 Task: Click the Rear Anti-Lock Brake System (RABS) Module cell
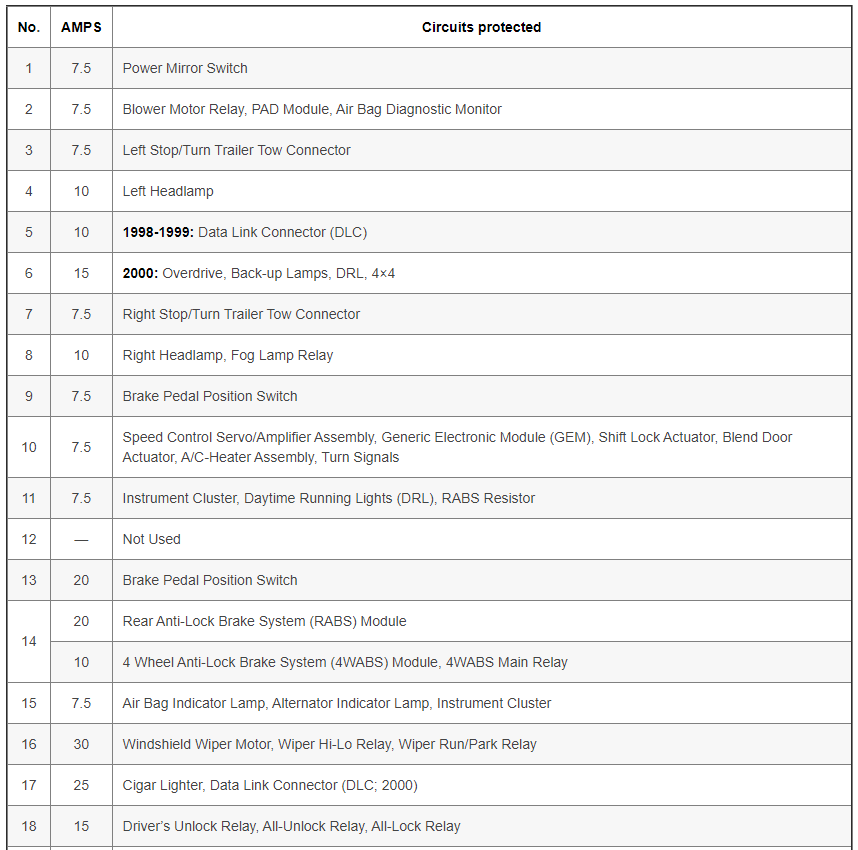pyautogui.click(x=264, y=621)
